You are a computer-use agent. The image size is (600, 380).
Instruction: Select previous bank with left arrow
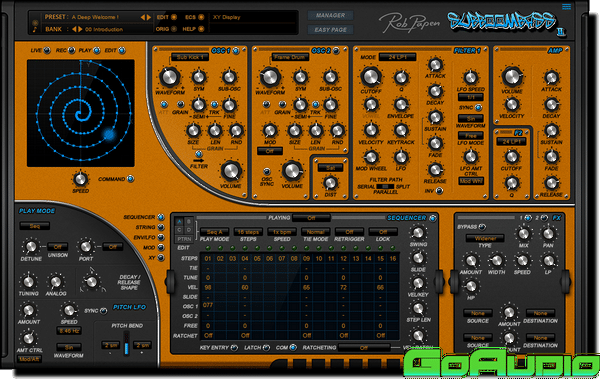[75, 29]
